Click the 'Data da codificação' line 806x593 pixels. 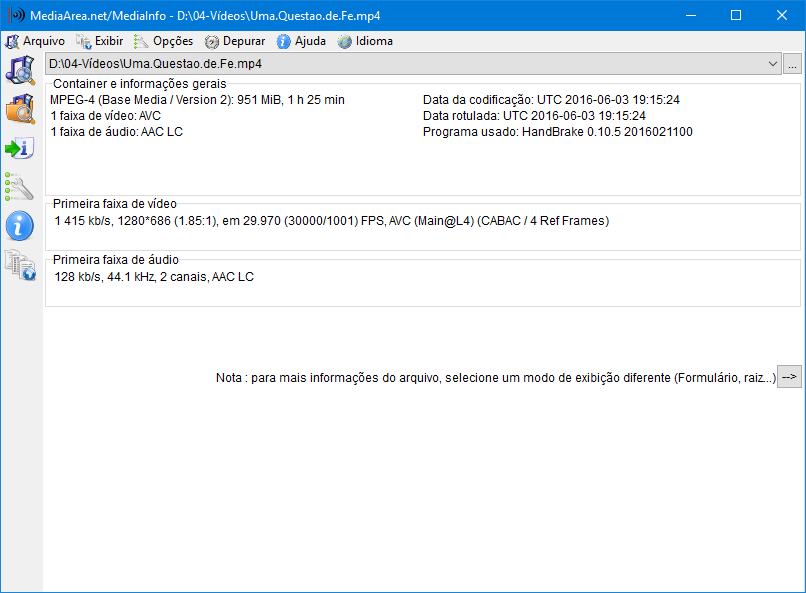point(551,100)
